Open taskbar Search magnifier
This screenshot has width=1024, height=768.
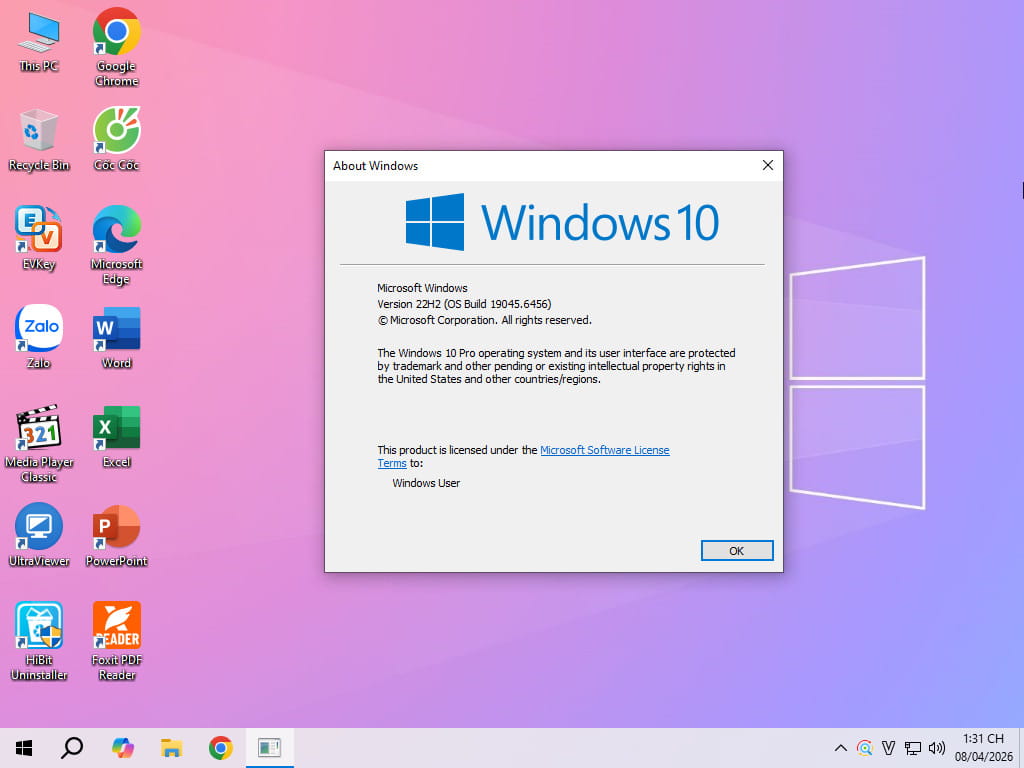[x=72, y=748]
